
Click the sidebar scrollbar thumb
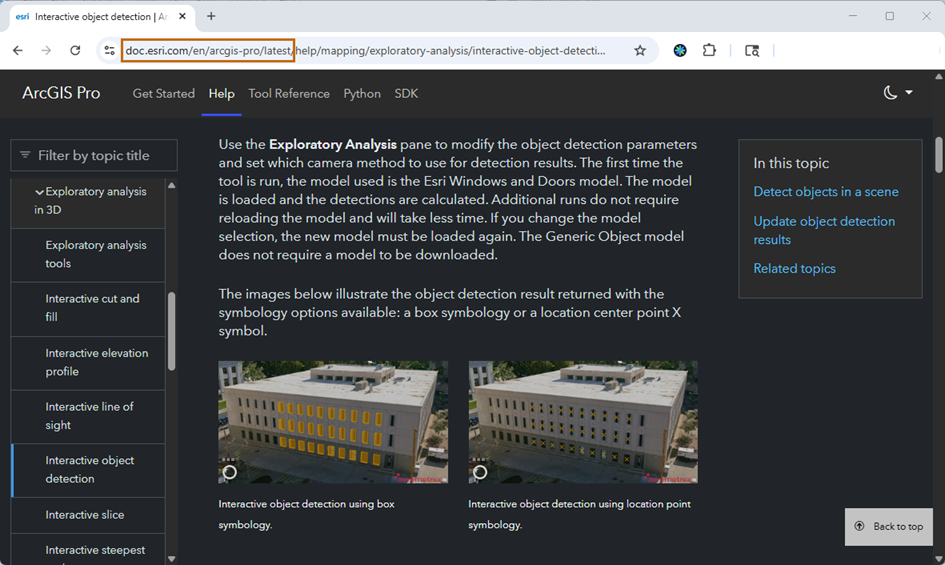click(172, 331)
